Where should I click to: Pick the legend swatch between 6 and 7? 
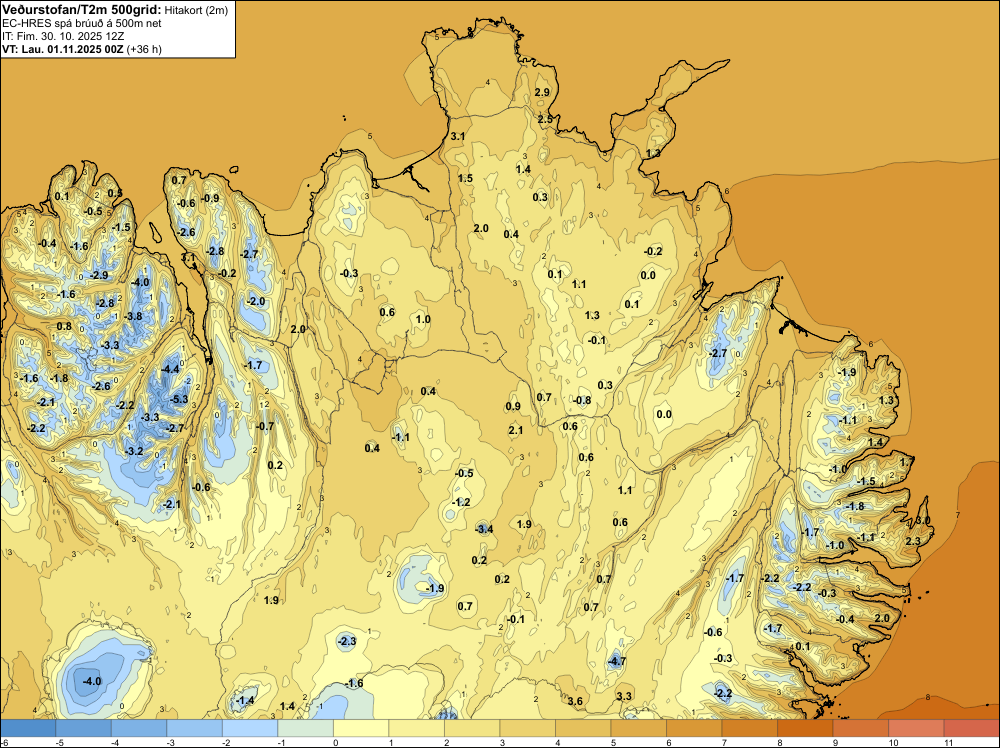pyautogui.click(x=694, y=728)
